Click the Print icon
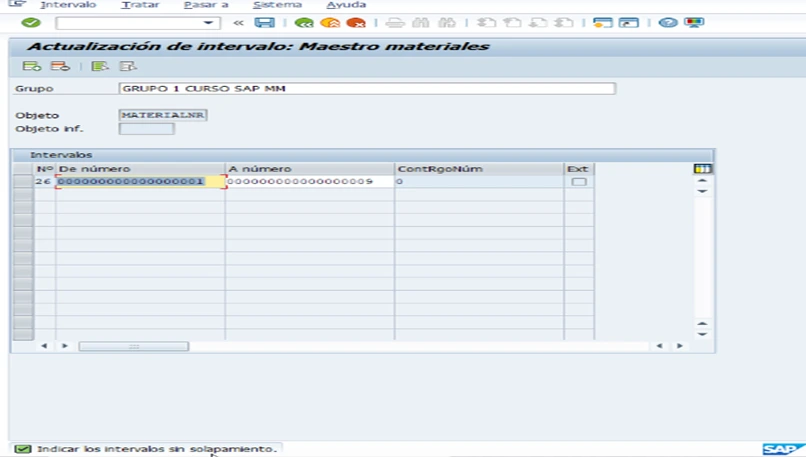Screen dimensions: 806x457 395,23
